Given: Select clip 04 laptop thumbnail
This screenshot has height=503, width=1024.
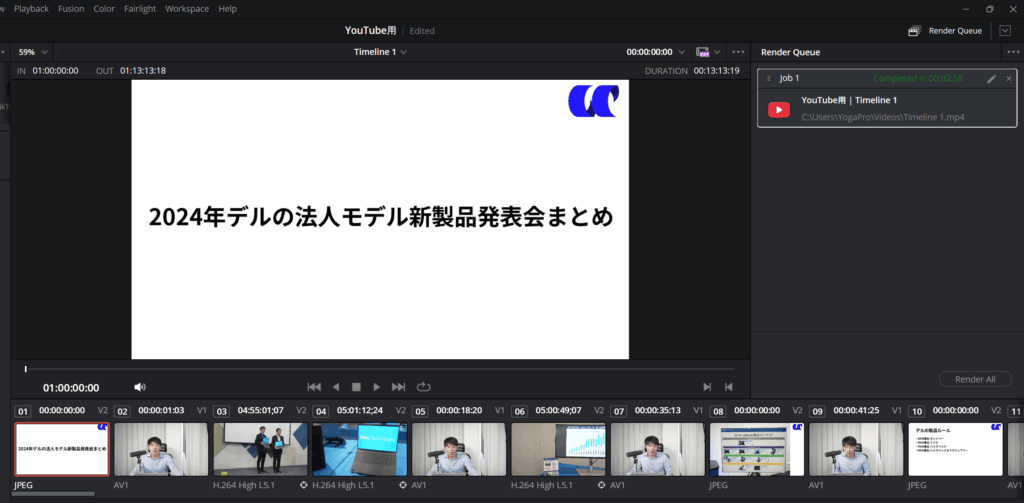Looking at the screenshot, I should (360, 449).
